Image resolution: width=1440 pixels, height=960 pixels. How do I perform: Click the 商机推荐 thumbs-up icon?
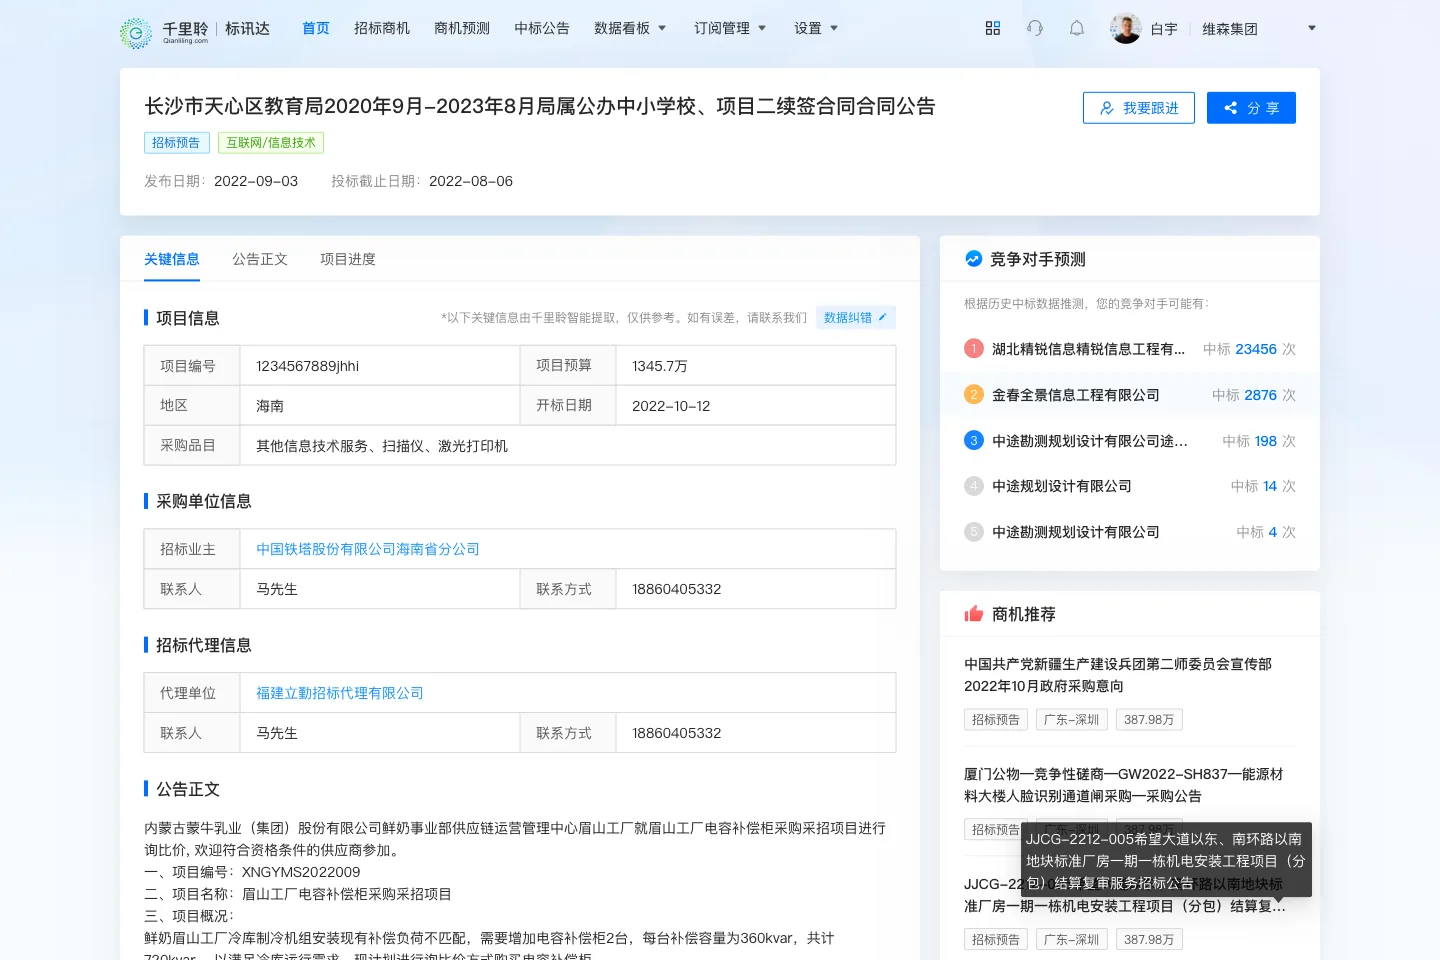click(x=974, y=613)
